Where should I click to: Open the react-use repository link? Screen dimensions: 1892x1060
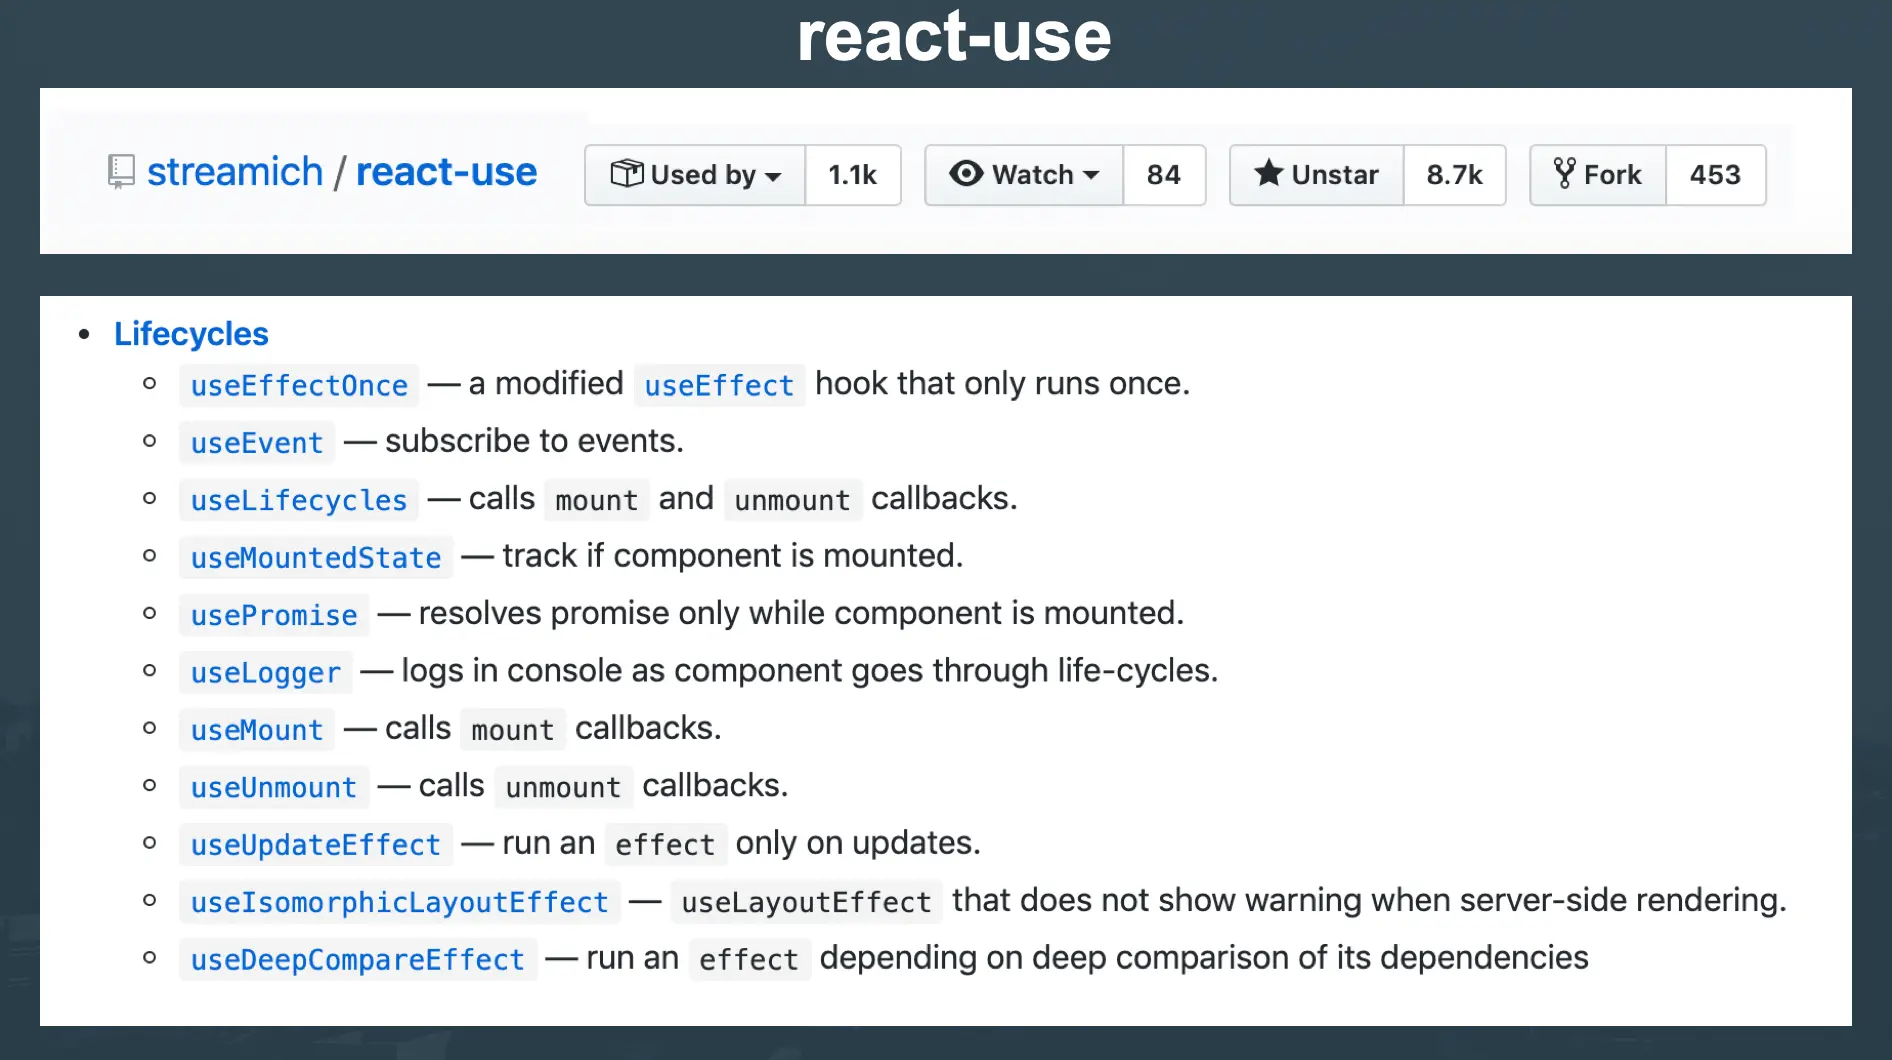[446, 171]
